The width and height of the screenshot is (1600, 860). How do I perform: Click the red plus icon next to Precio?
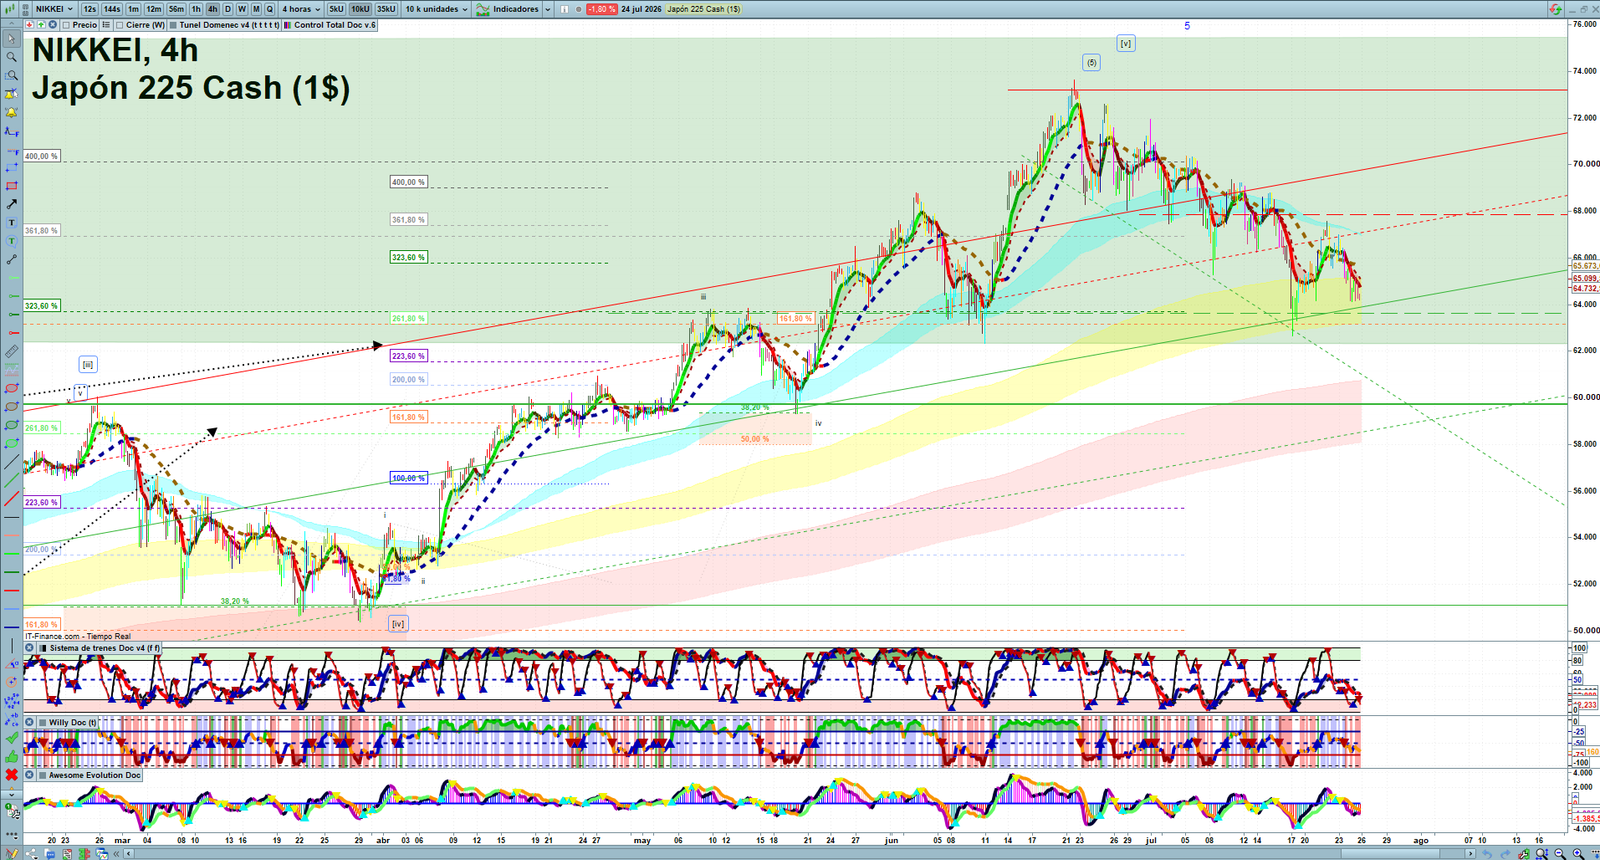[x=30, y=25]
